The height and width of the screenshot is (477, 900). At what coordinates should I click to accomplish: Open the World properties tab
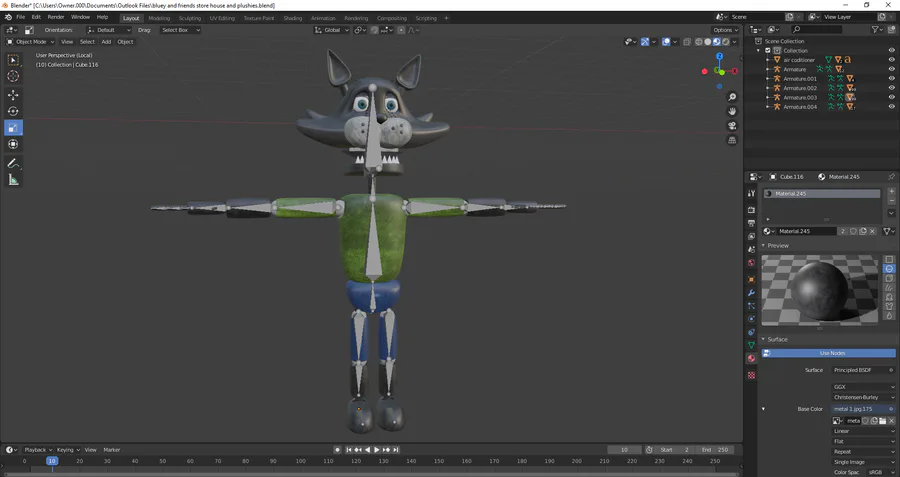coord(751,263)
